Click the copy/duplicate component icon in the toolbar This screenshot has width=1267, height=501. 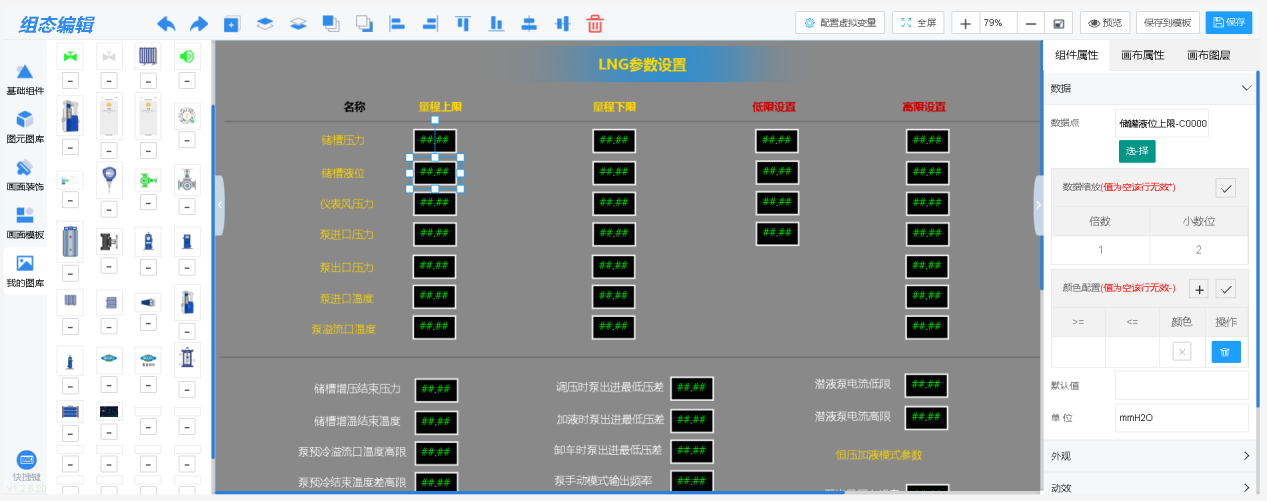tap(232, 23)
